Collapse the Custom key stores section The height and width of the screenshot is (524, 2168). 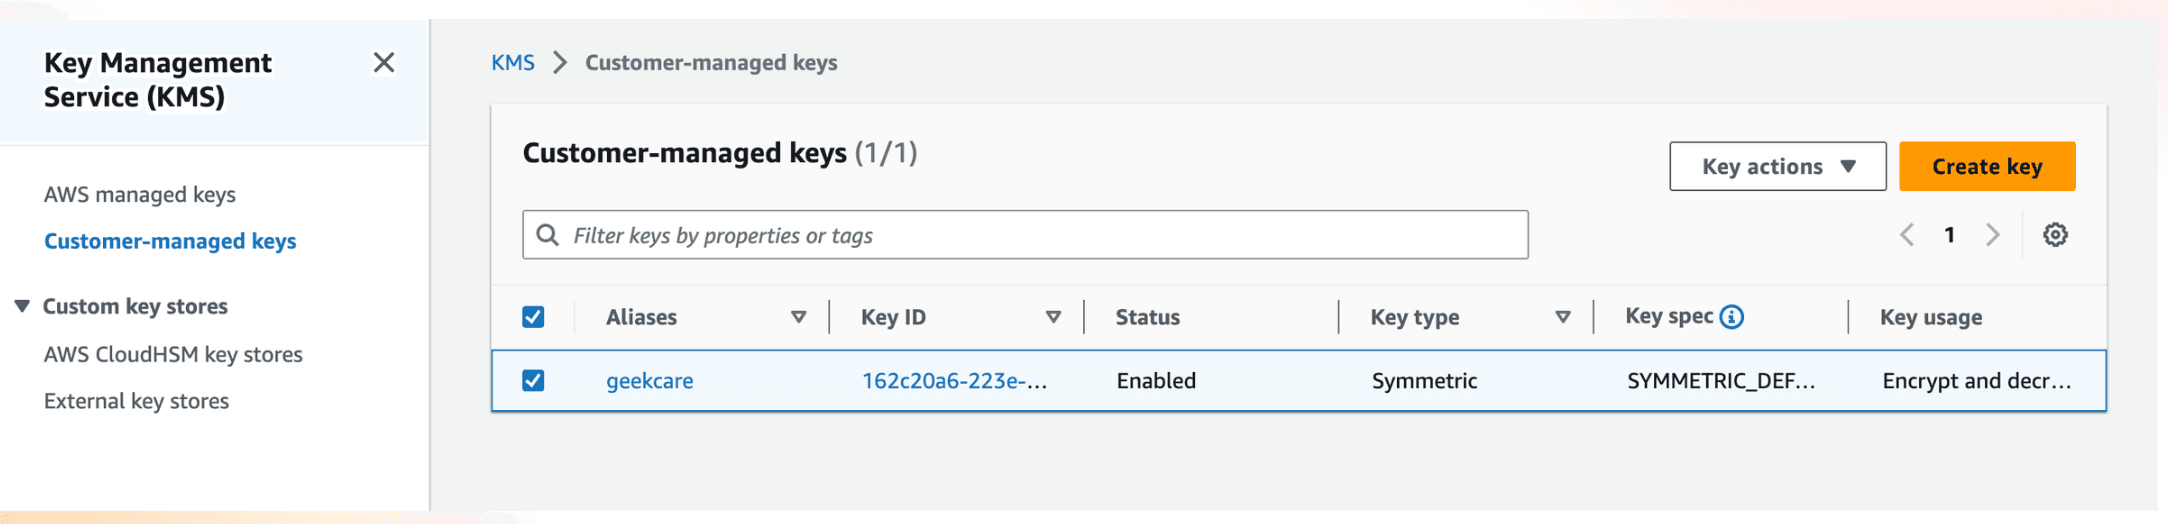tap(22, 306)
